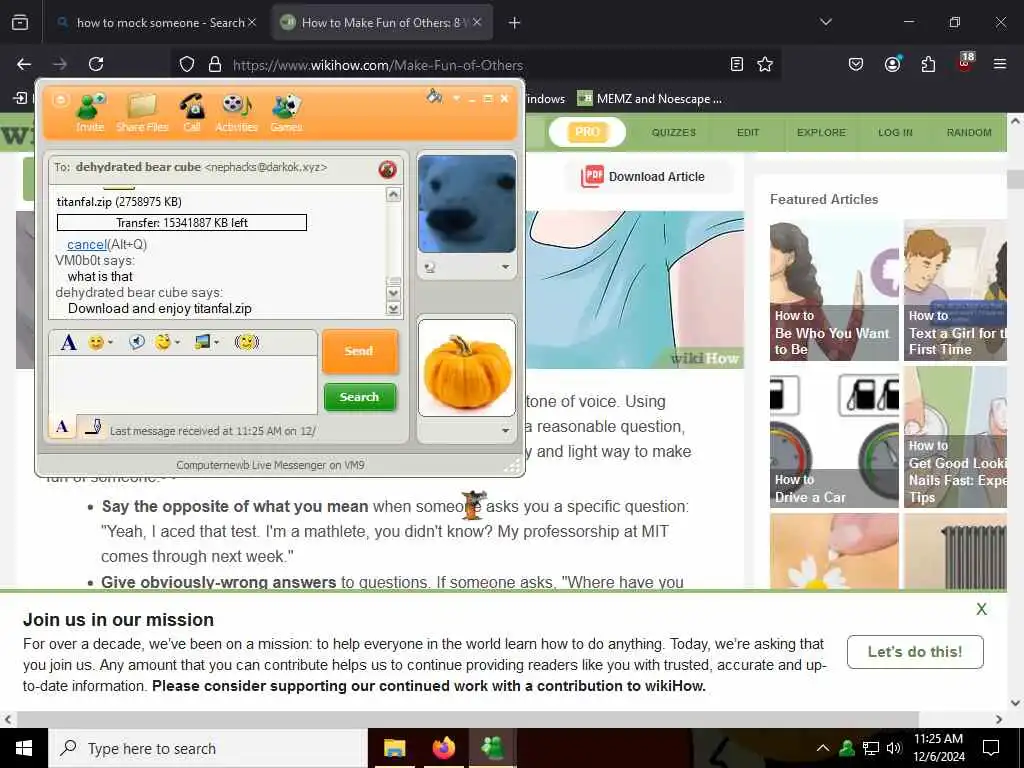Open dropdown under the pumpkin display picture

(x=505, y=430)
